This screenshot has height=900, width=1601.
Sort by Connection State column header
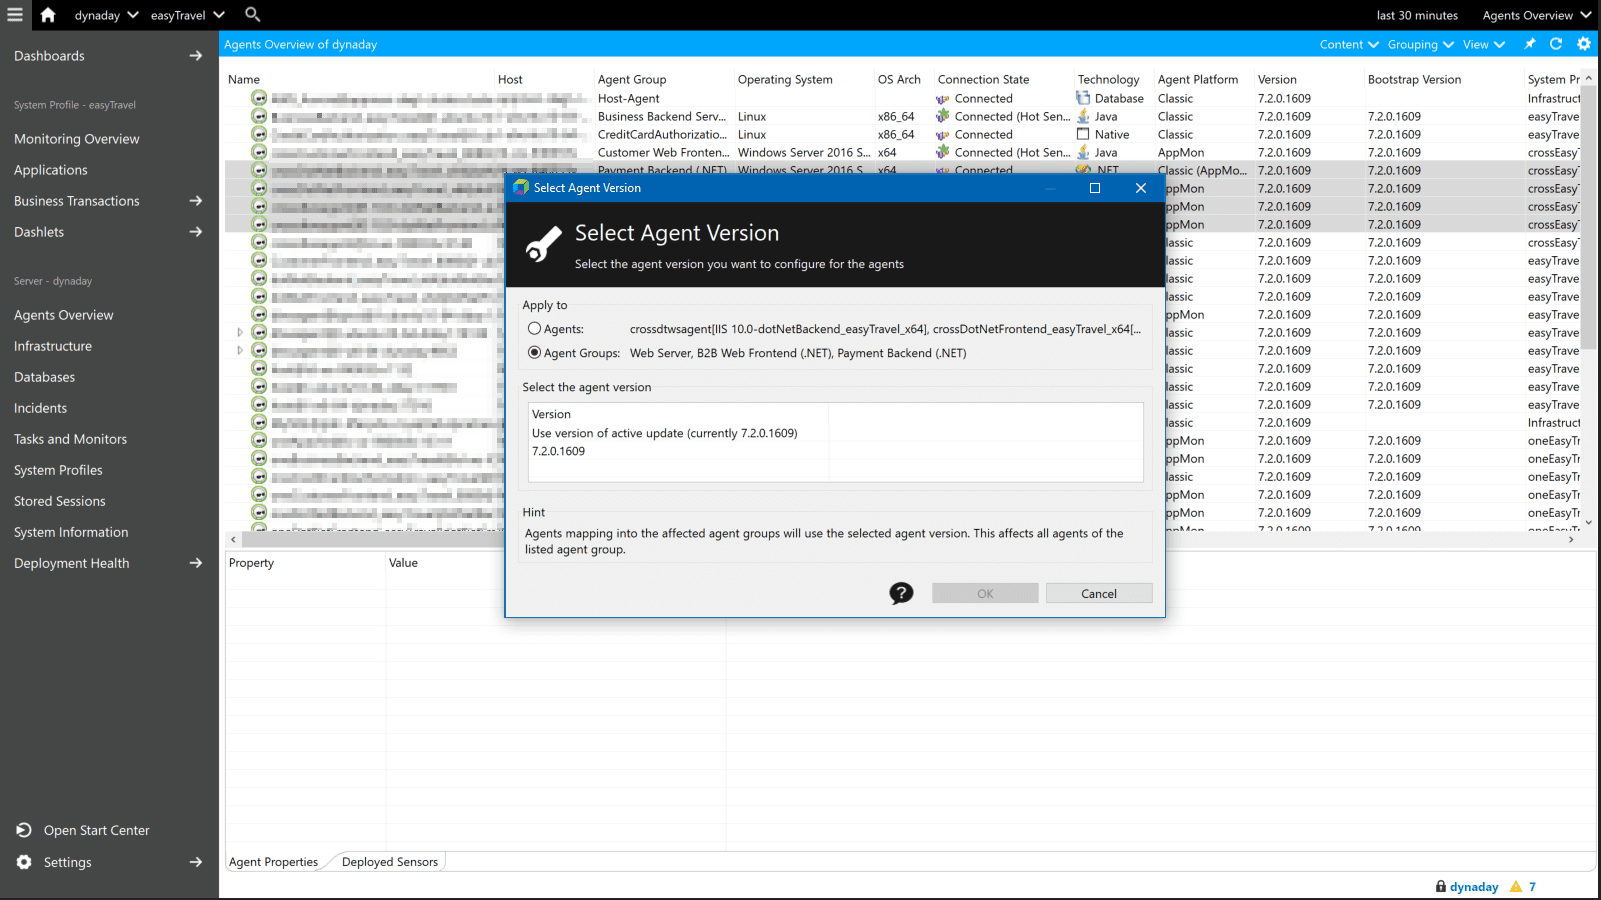click(983, 79)
